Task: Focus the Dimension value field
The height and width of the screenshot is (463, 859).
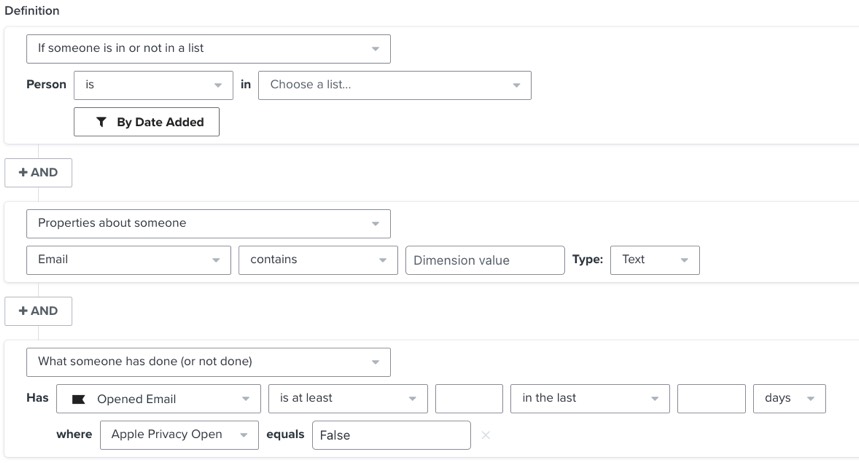Action: point(485,260)
